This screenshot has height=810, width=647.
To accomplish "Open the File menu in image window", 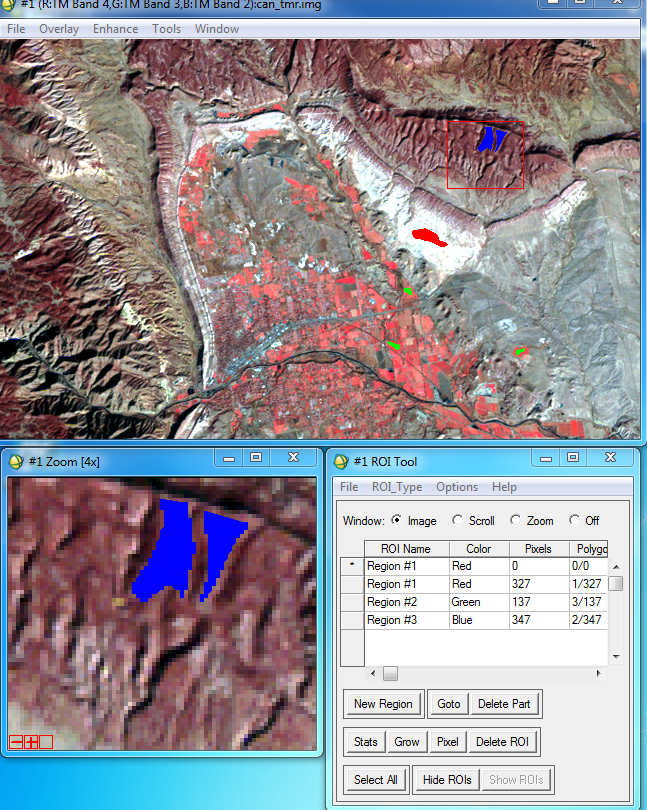I will 16,29.
